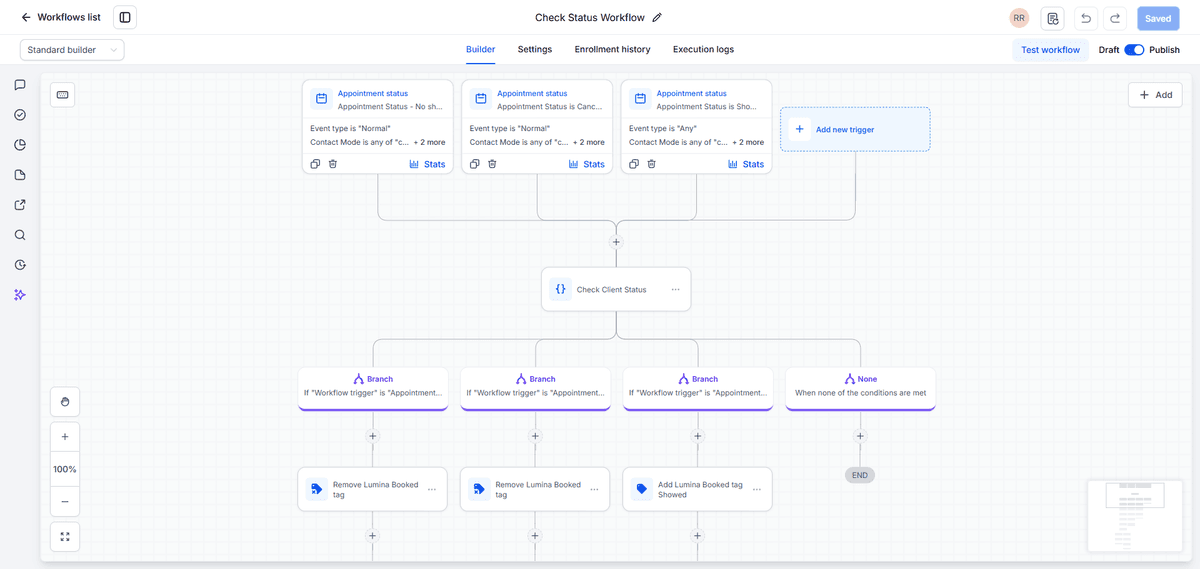Viewport: 1200px width, 569px height.
Task: Open the Execution logs tab
Action: [x=703, y=49]
